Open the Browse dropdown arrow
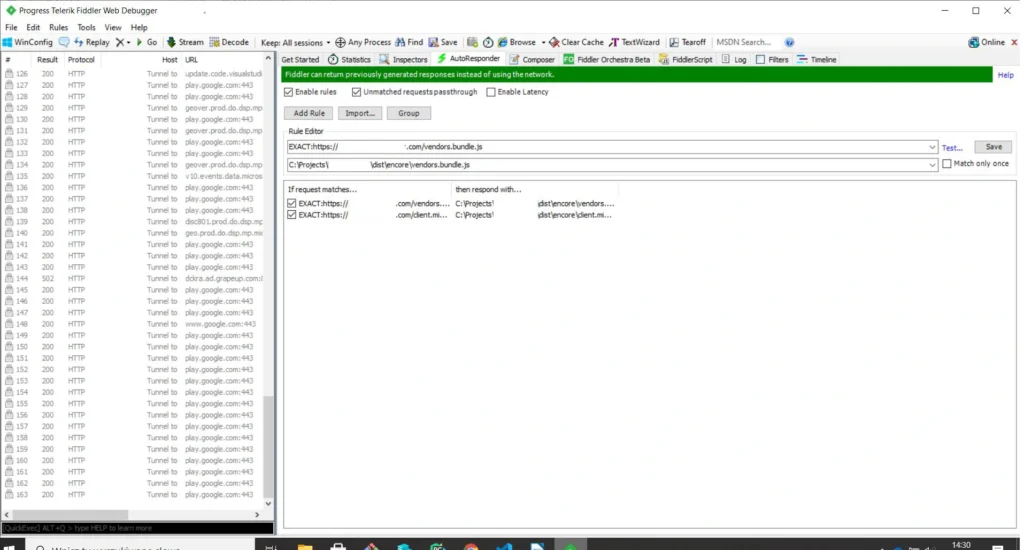The height and width of the screenshot is (550, 1024). click(543, 42)
